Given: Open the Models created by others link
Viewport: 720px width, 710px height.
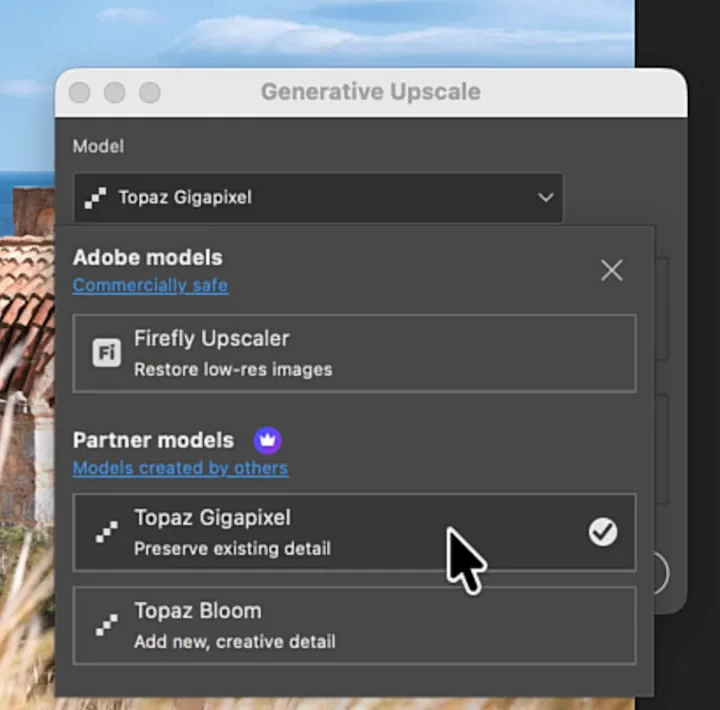Looking at the screenshot, I should [180, 468].
